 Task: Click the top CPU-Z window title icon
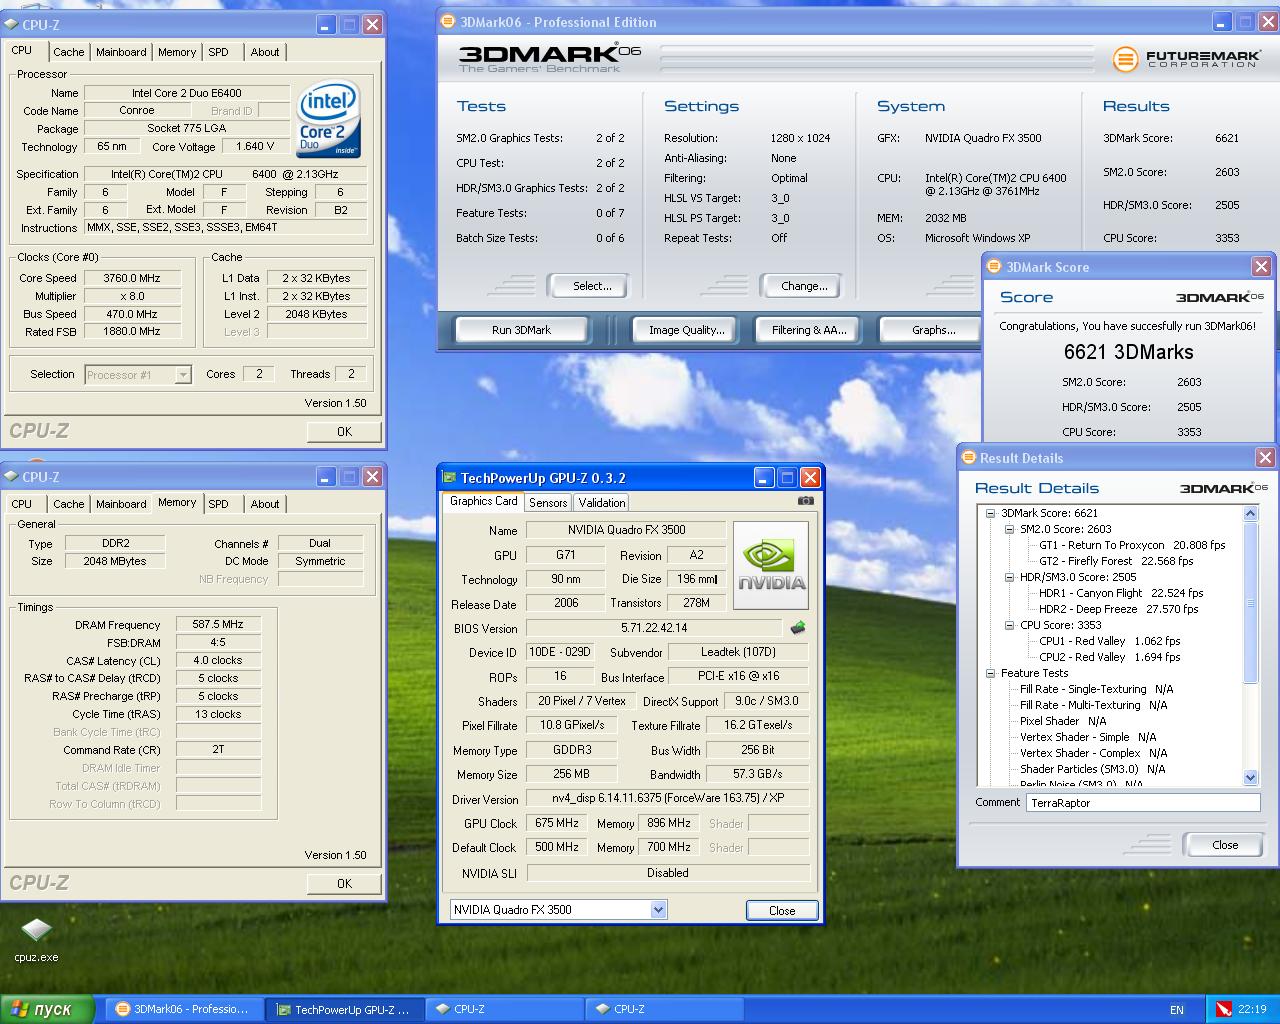click(x=11, y=25)
